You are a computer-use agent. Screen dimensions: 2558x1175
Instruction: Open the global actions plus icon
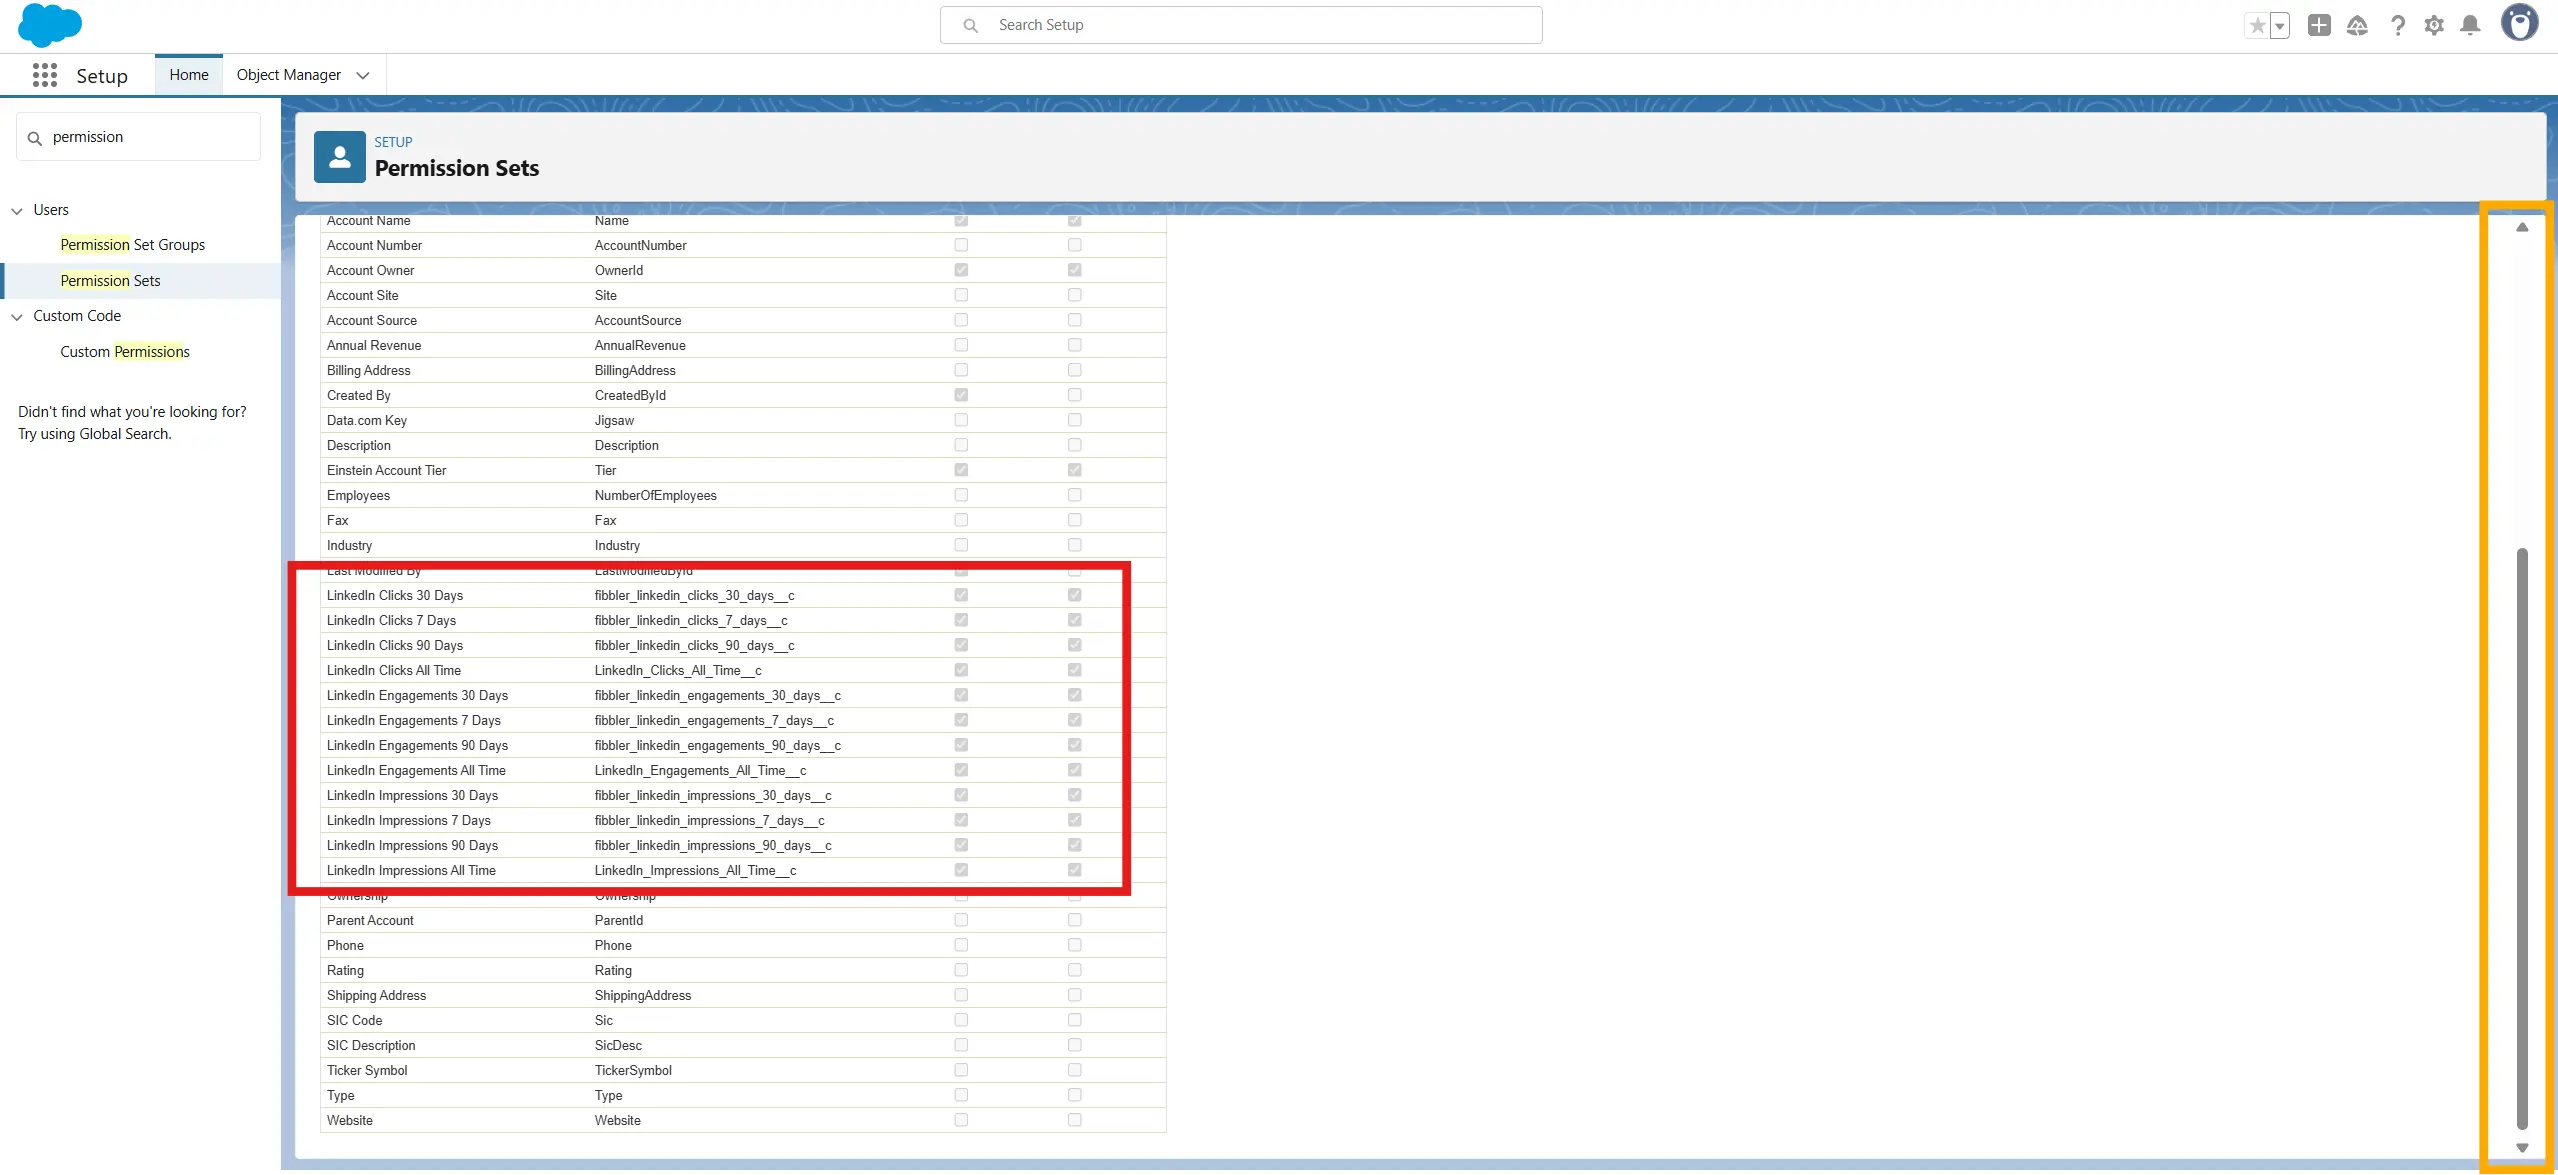click(x=2319, y=26)
